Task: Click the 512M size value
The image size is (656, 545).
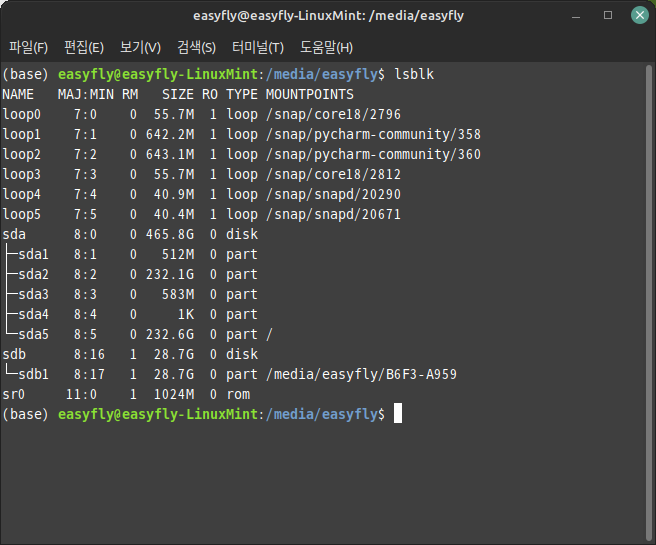Action: (178, 254)
